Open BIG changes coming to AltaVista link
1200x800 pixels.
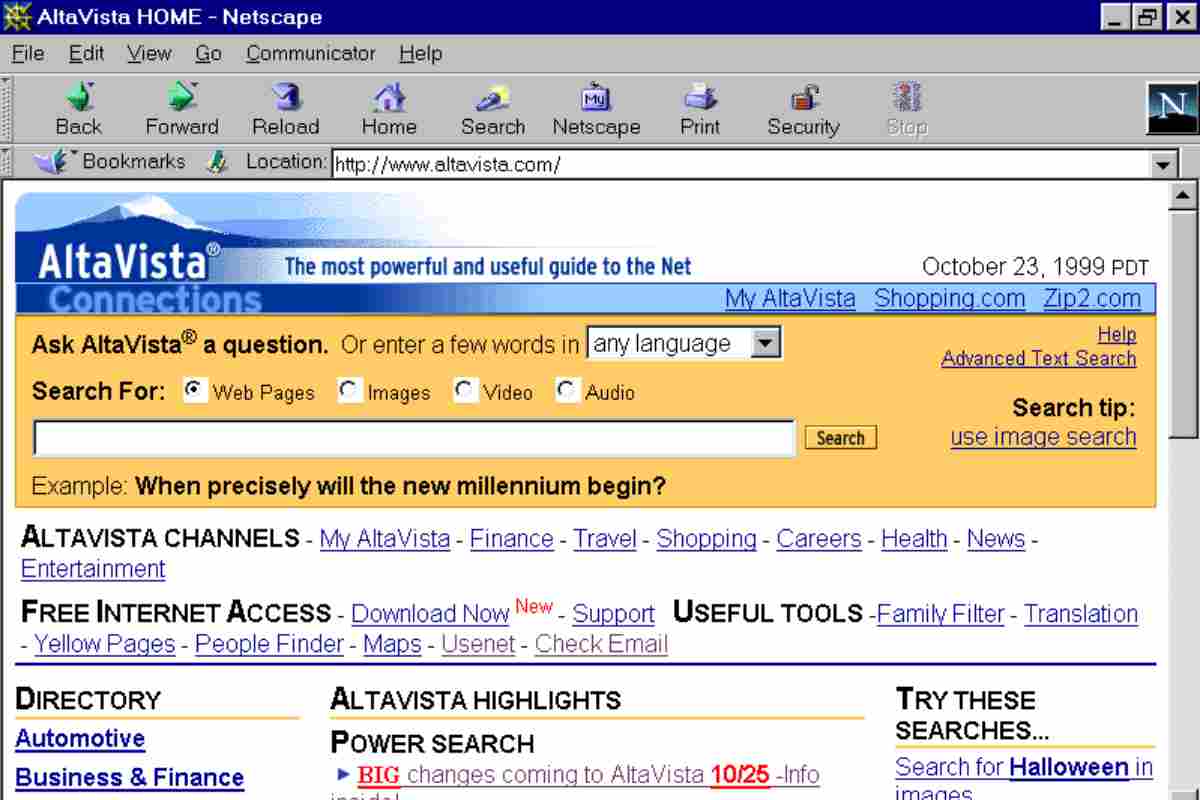(x=588, y=774)
